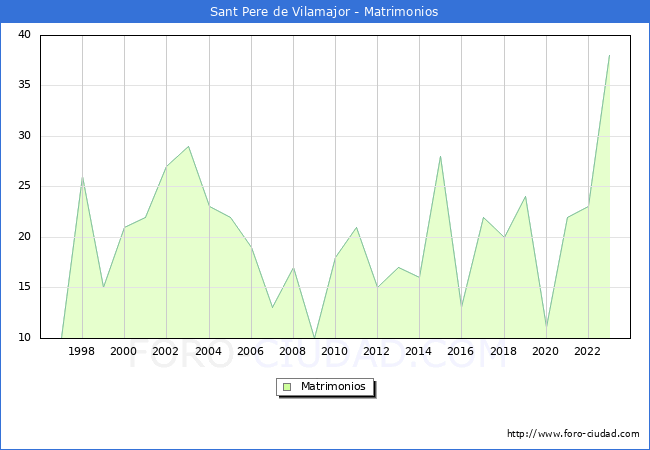650x450 pixels.
Task: Click the 2000 x-axis label
Action: 123,351
